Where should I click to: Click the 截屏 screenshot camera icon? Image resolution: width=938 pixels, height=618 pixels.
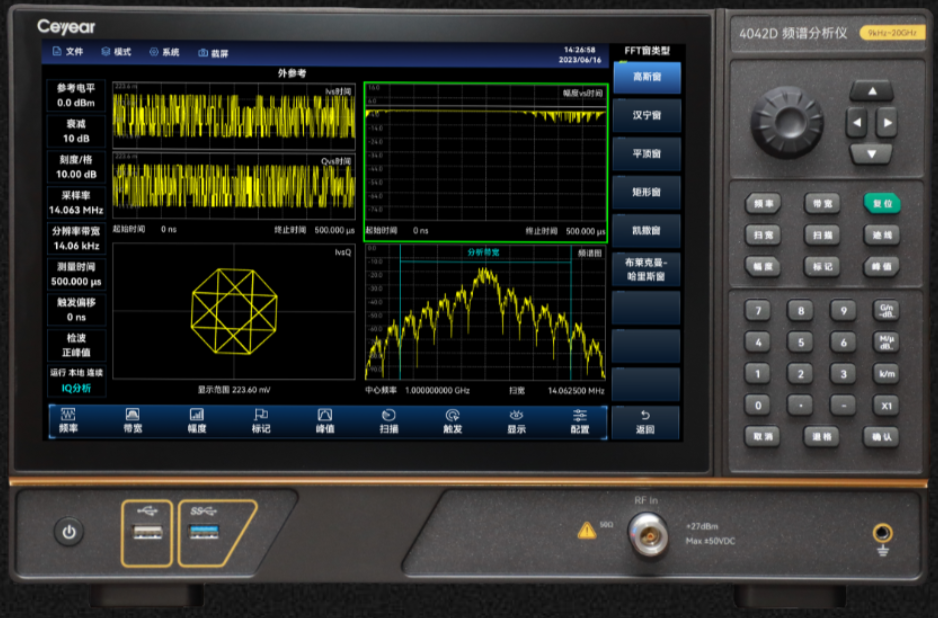click(203, 53)
